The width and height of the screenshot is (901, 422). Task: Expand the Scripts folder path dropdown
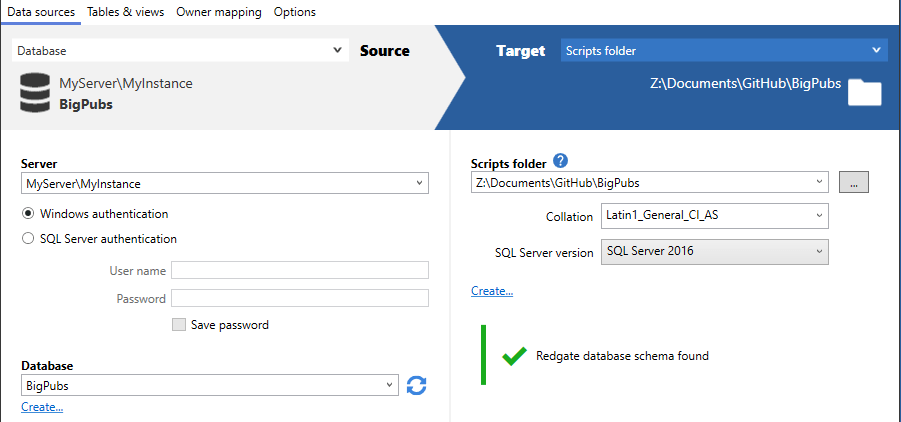650,183
